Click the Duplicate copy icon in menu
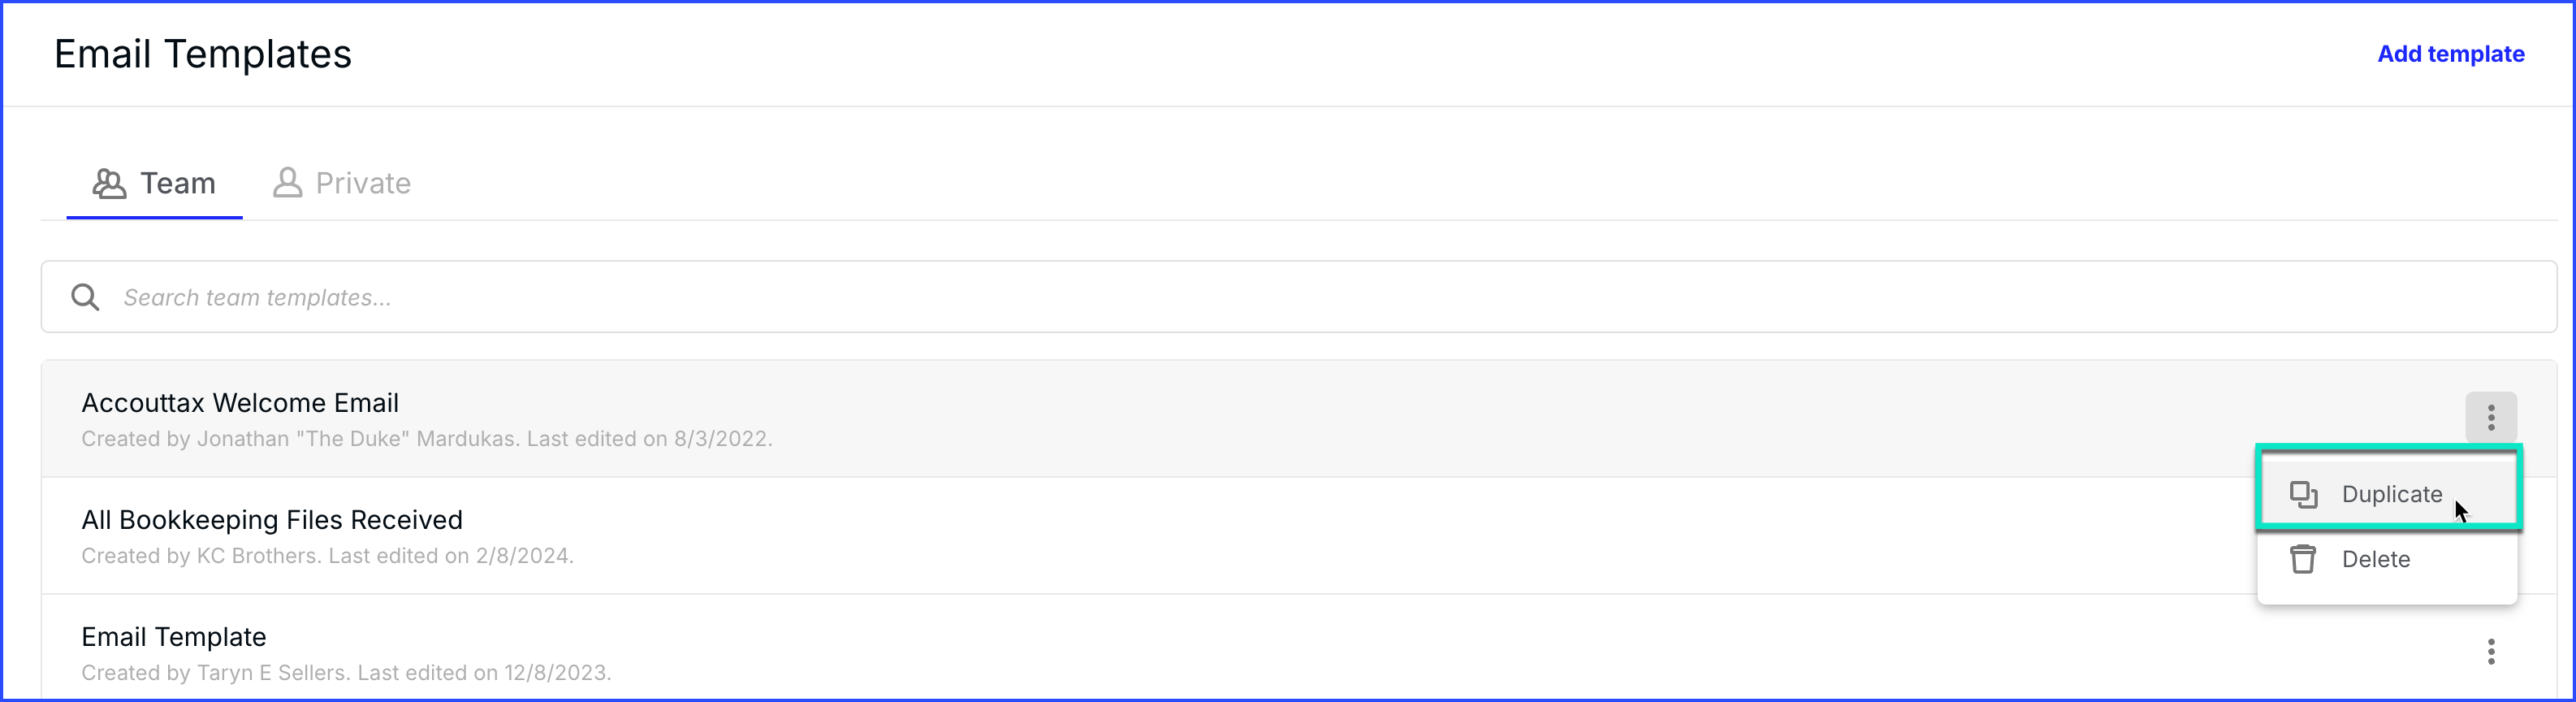The image size is (2576, 702). tap(2303, 494)
